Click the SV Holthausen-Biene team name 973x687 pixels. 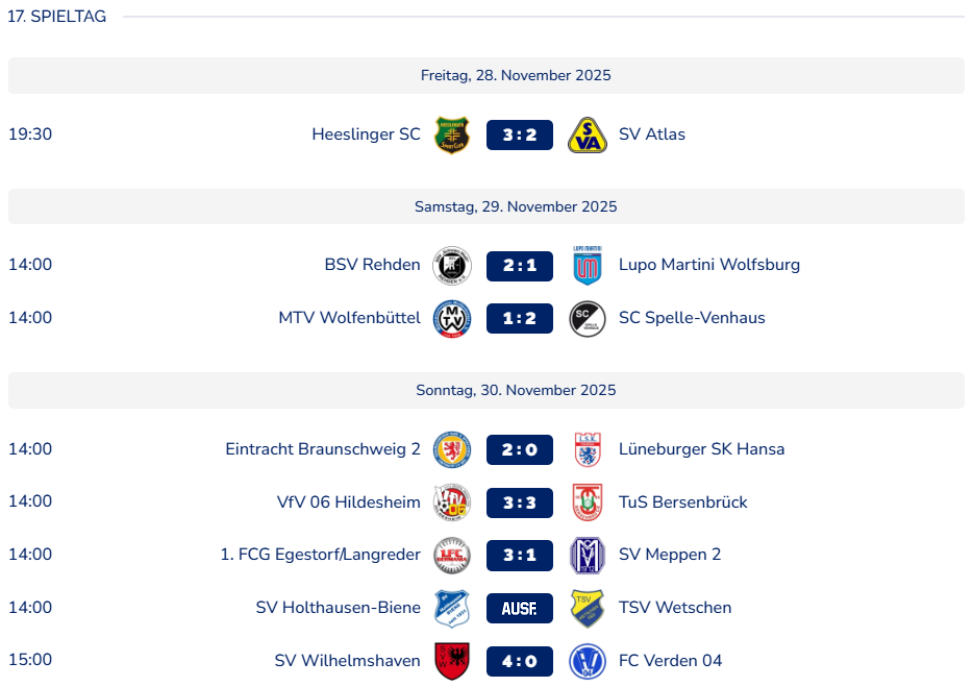click(x=338, y=608)
